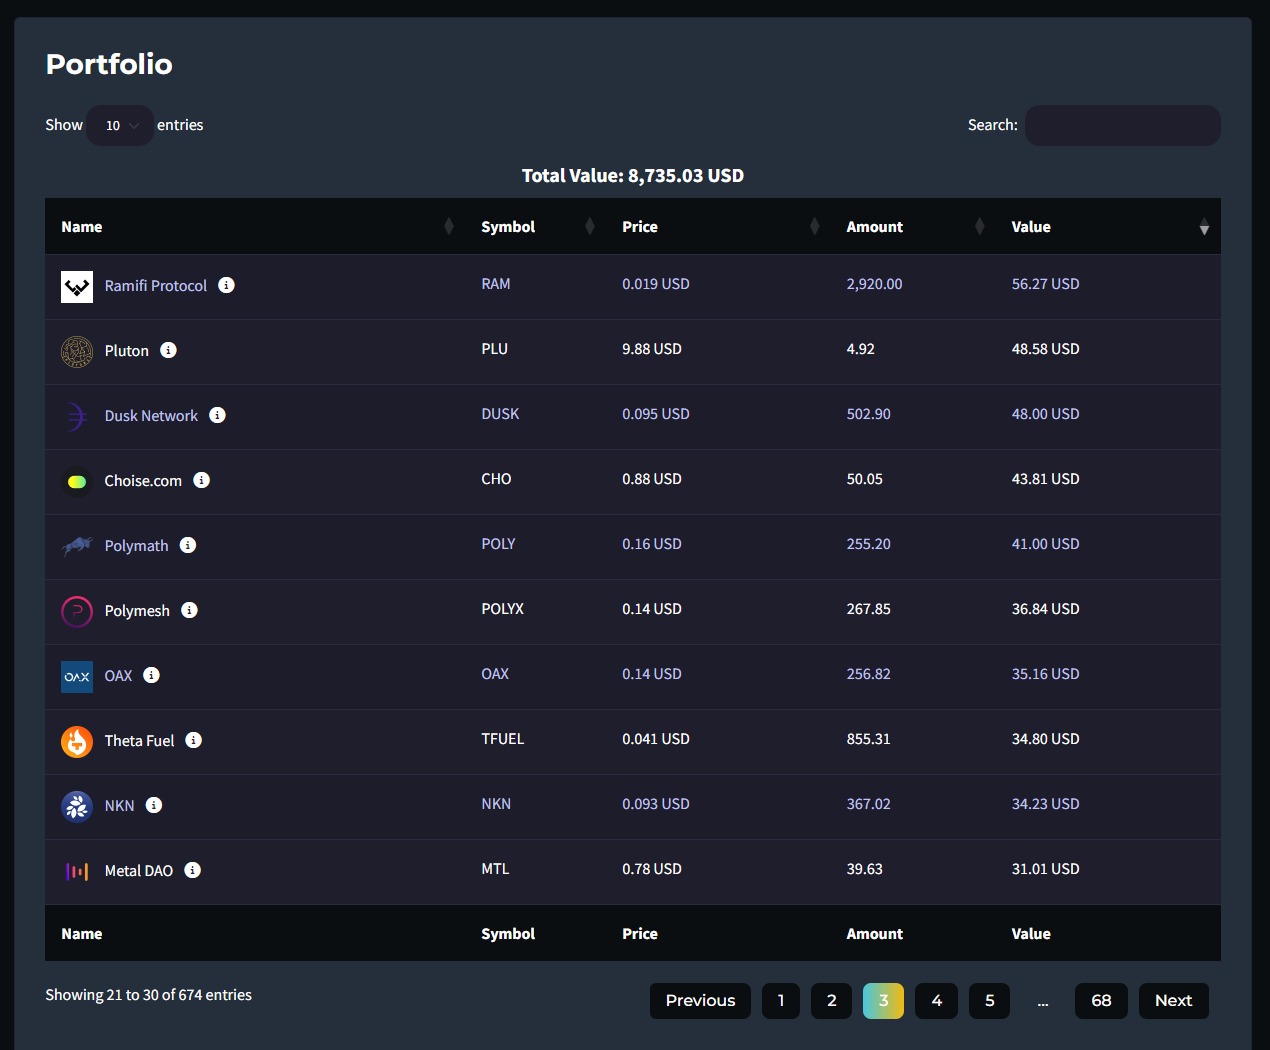Open the Metal DAO name link

(139, 871)
